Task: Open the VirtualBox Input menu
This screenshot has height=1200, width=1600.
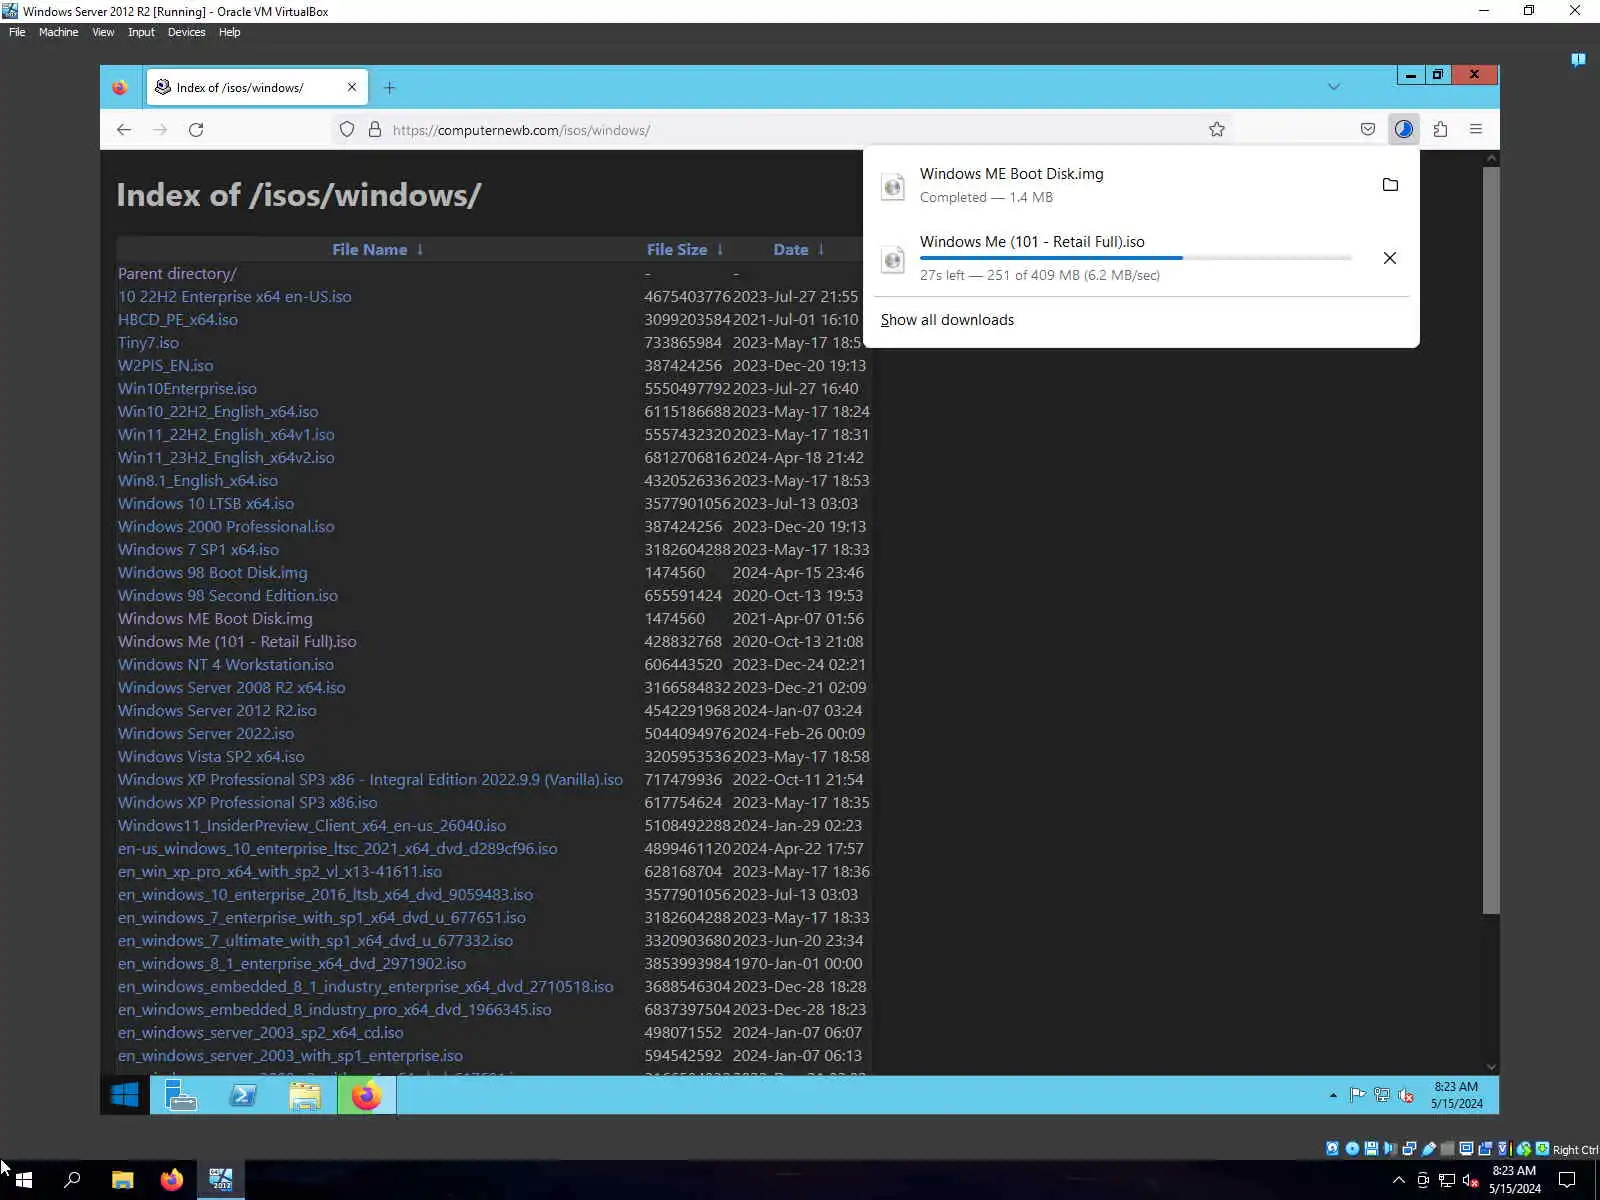Action: (x=141, y=32)
